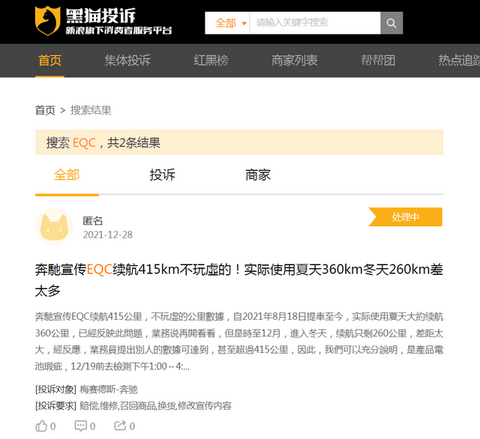Screen dimensions: 480x439
Task: Switch to the 商家 results tab
Action: coord(258,175)
